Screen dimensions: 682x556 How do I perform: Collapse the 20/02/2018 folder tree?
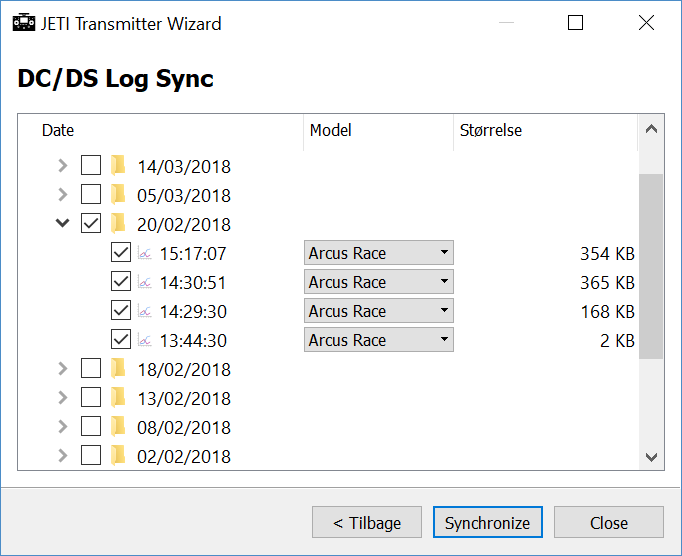coord(63,223)
